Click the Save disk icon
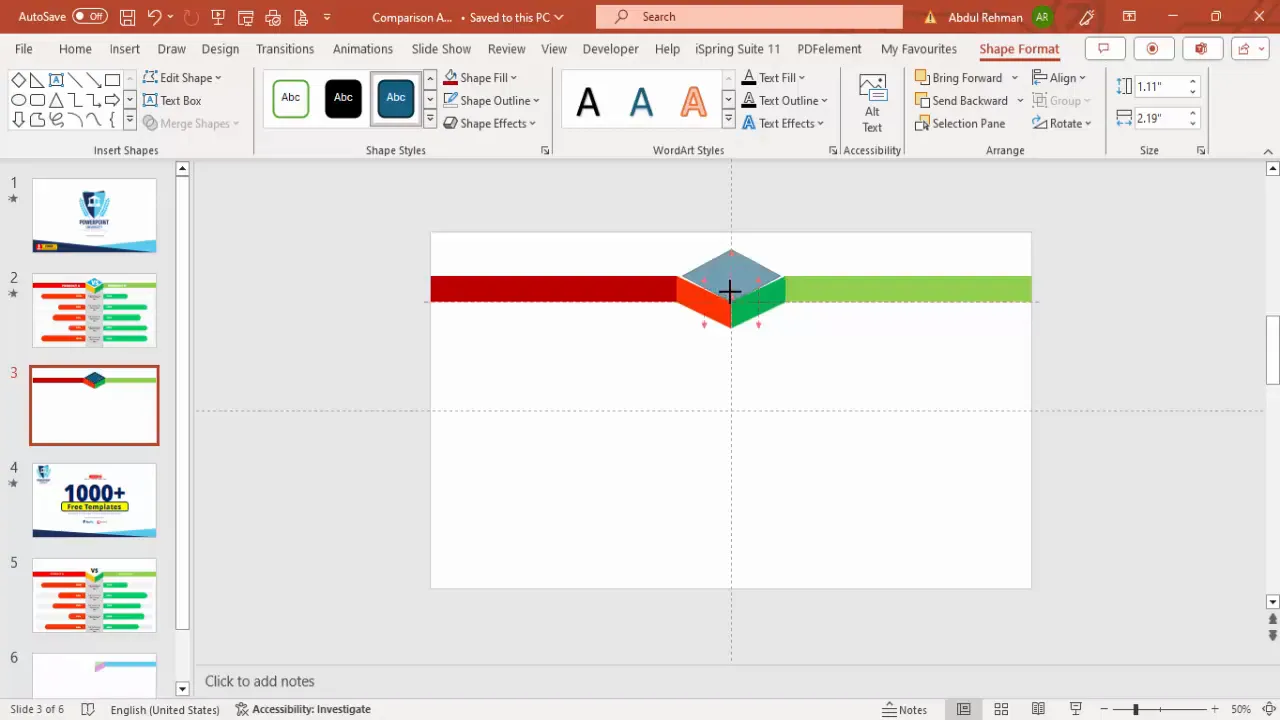Image resolution: width=1280 pixels, height=720 pixels. pos(127,17)
